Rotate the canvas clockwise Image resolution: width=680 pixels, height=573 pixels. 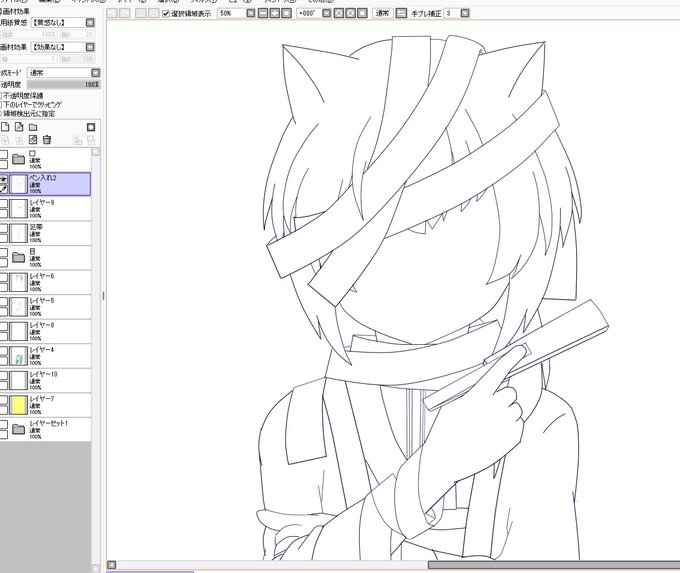pyautogui.click(x=350, y=13)
